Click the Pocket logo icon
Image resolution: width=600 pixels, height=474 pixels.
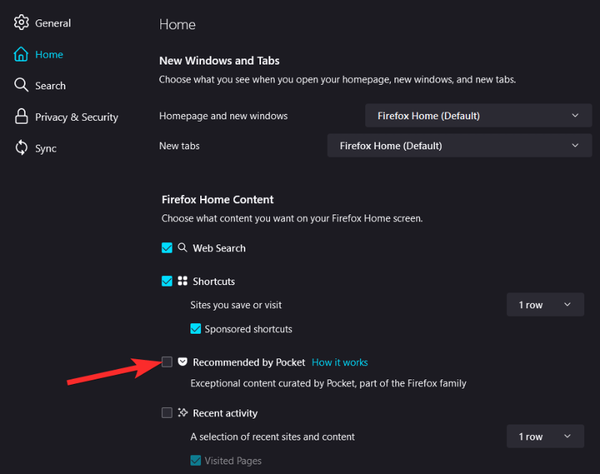(x=183, y=362)
